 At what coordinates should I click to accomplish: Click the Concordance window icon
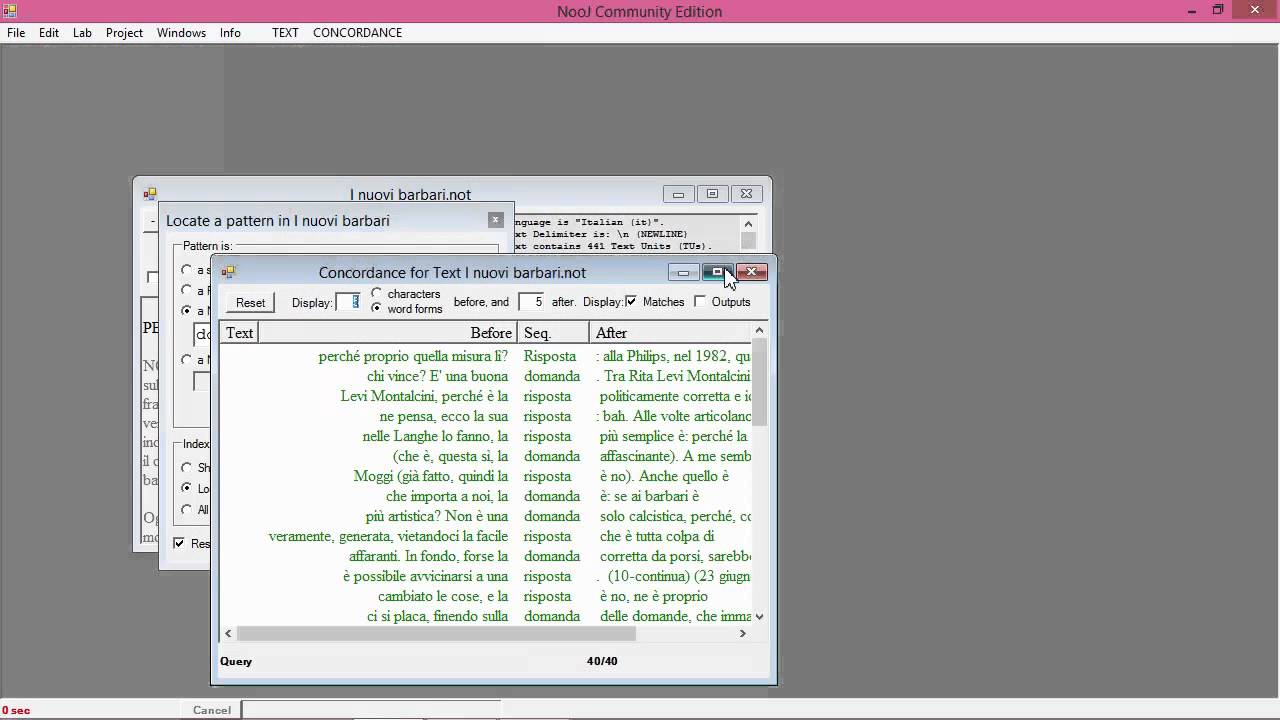coord(228,272)
